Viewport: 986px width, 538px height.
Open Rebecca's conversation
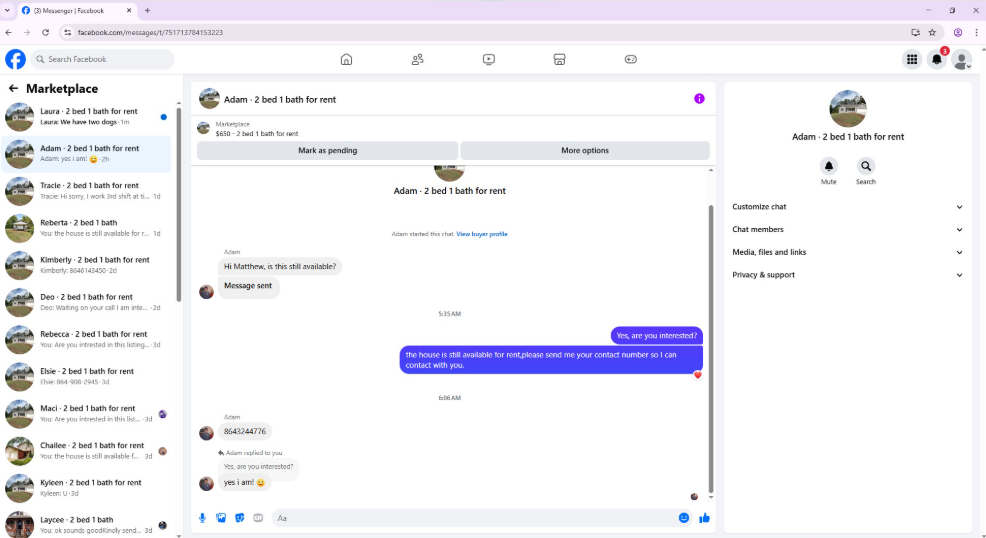click(86, 339)
